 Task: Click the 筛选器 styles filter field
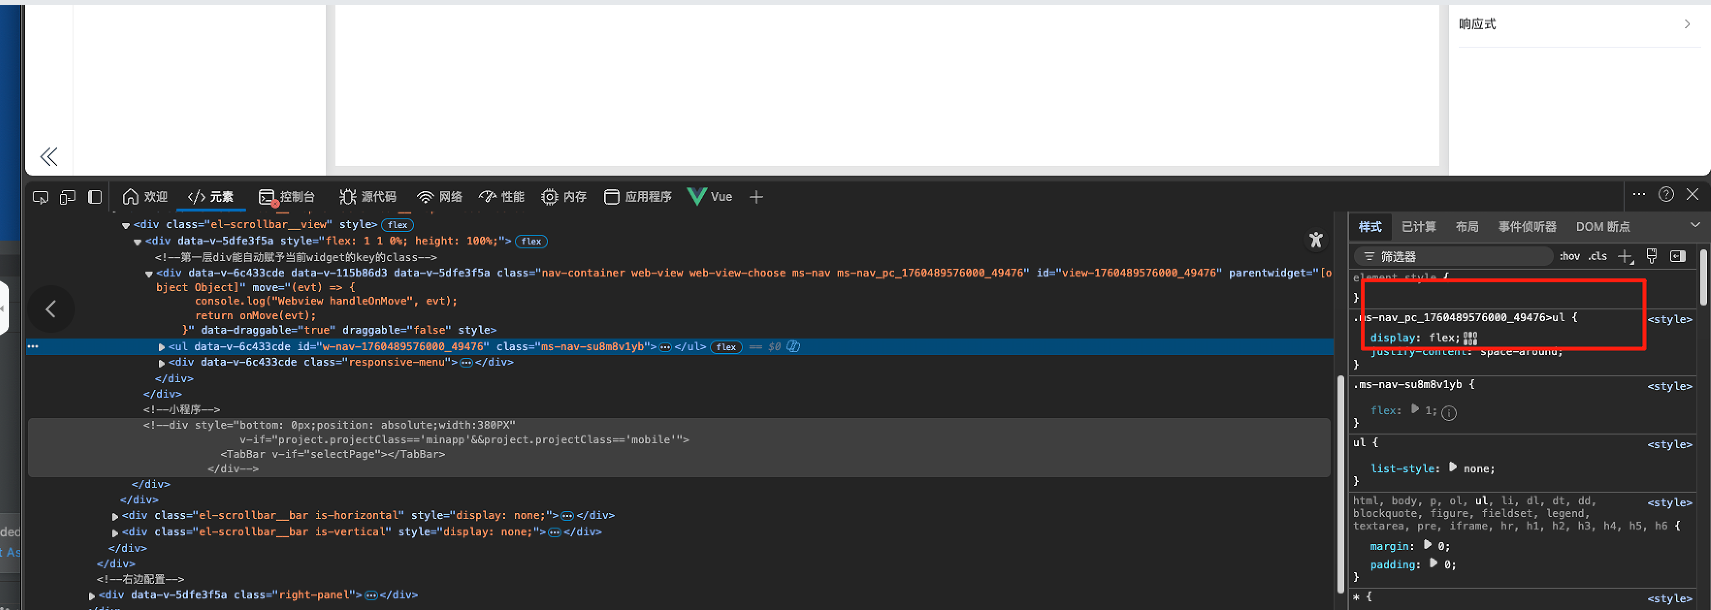pos(1455,257)
